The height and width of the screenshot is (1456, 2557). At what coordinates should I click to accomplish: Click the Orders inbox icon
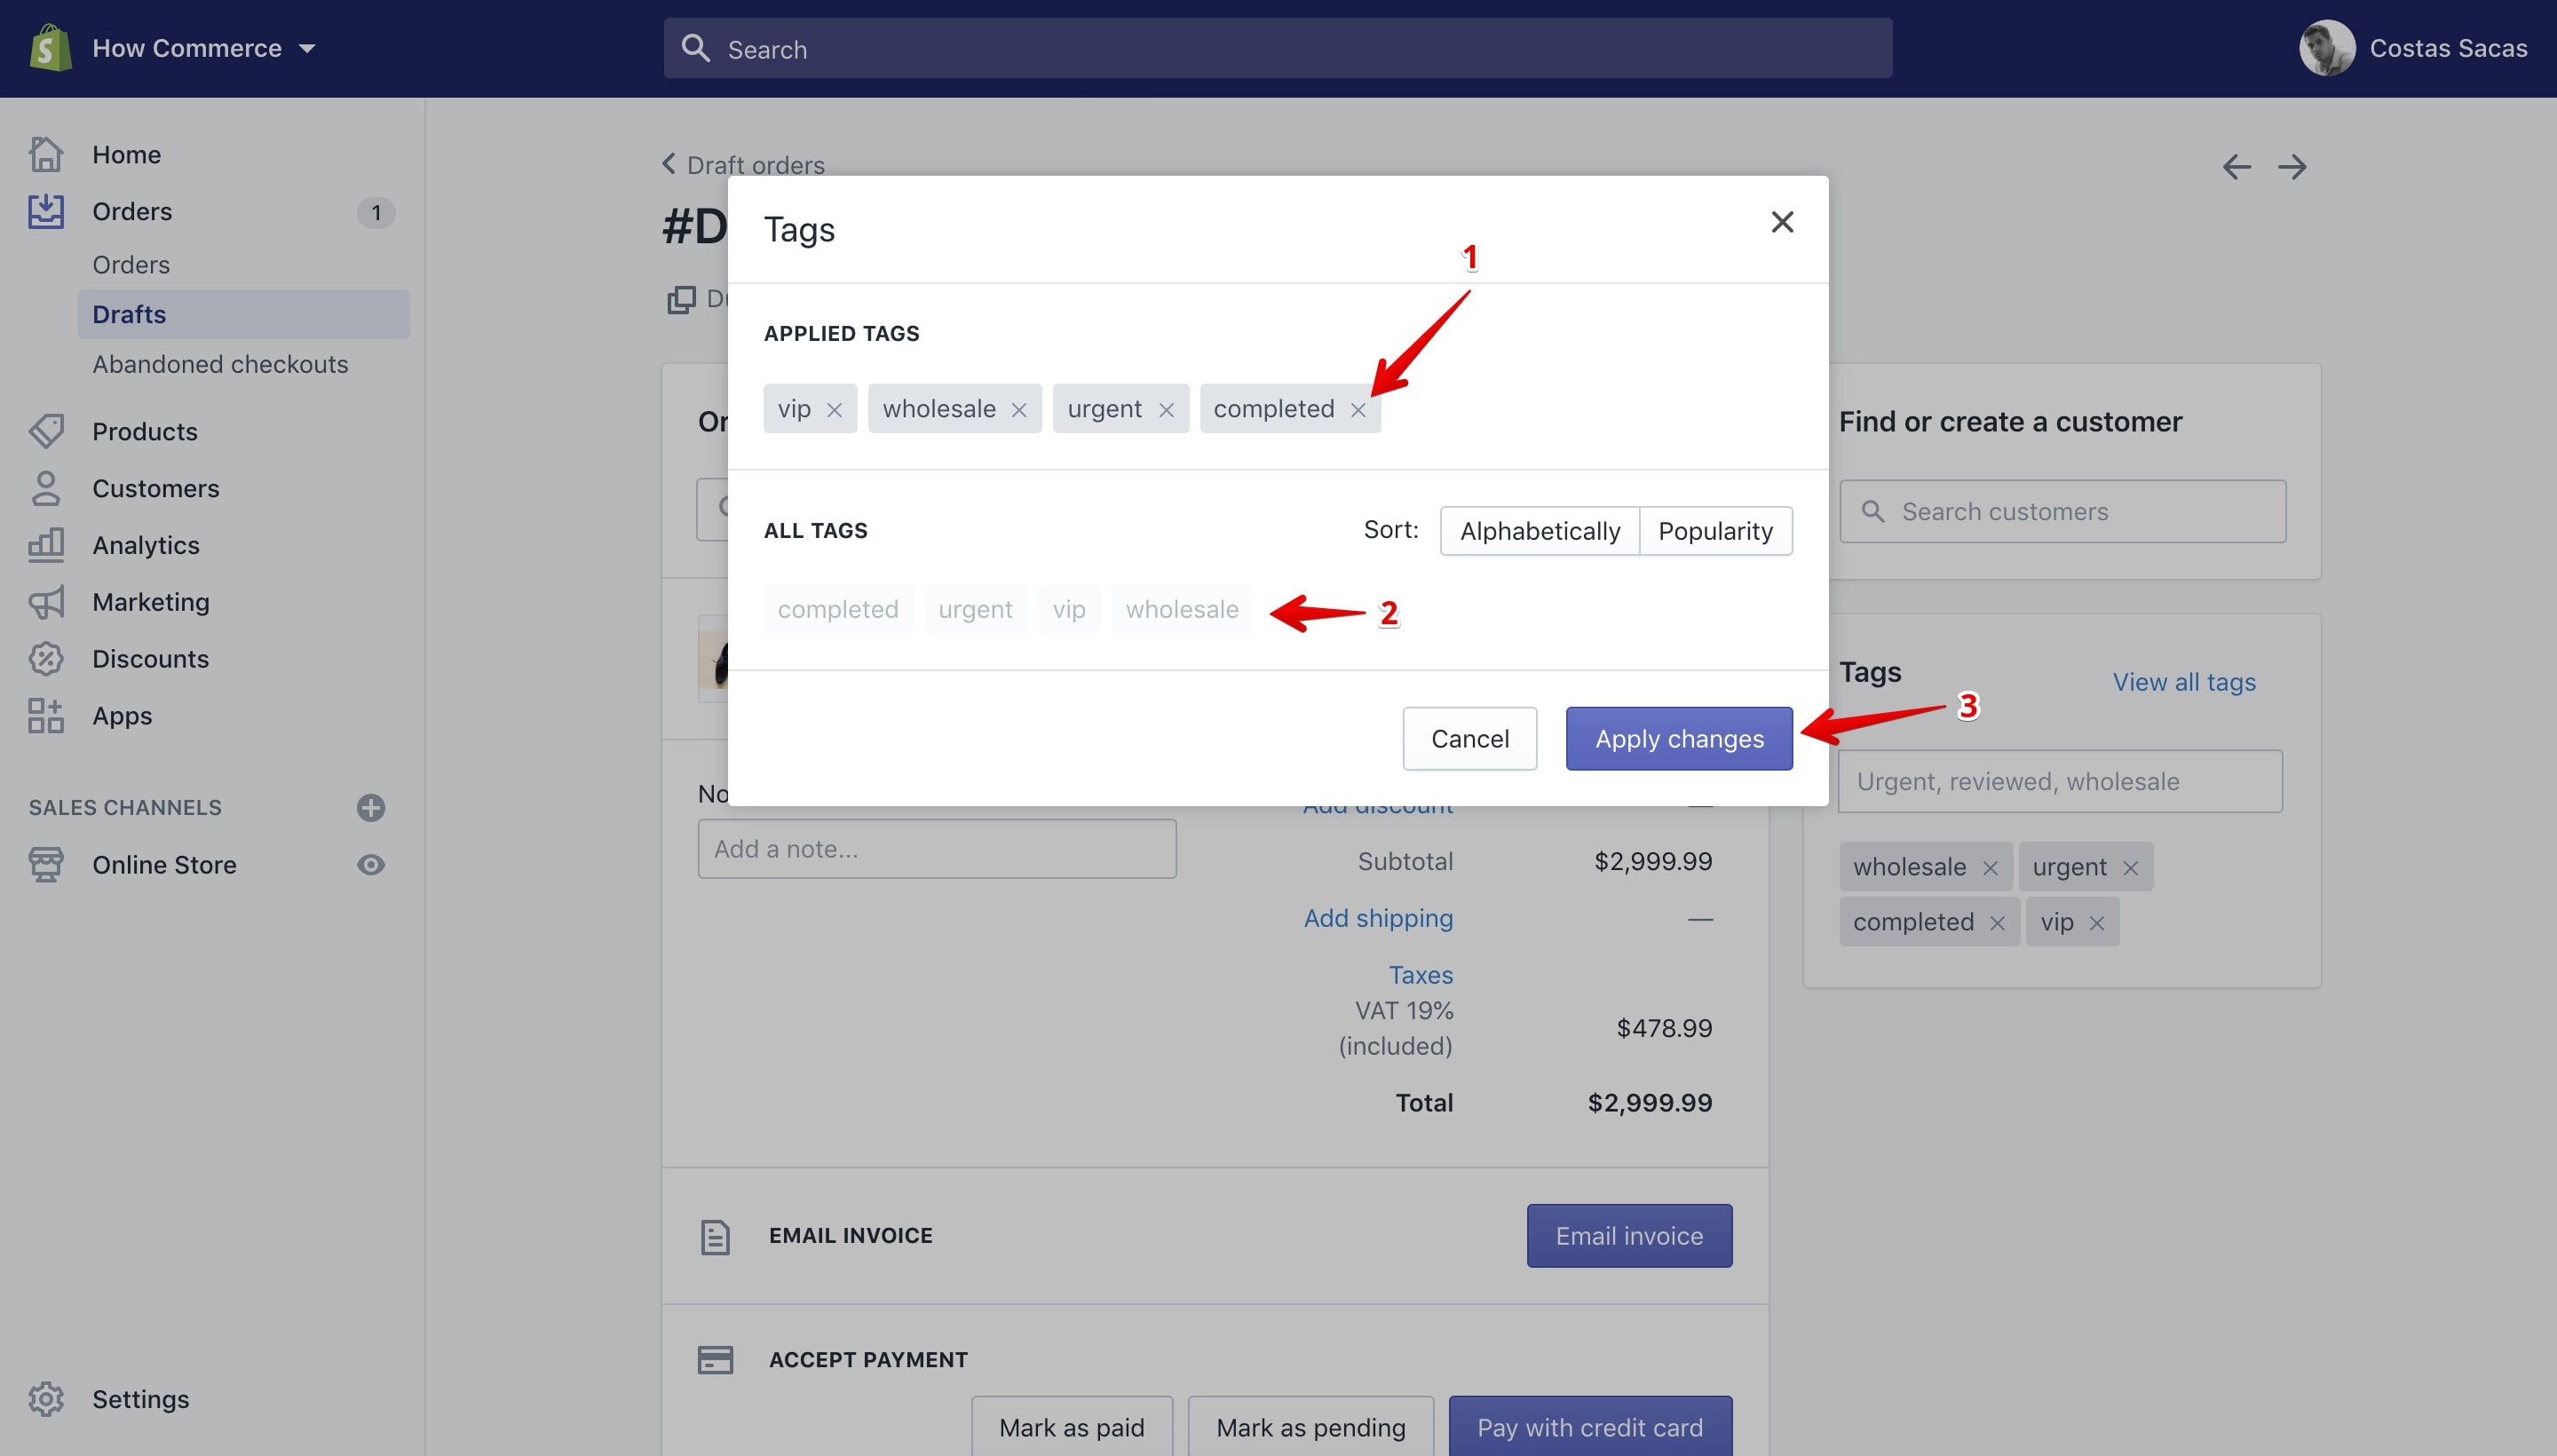tap(46, 211)
